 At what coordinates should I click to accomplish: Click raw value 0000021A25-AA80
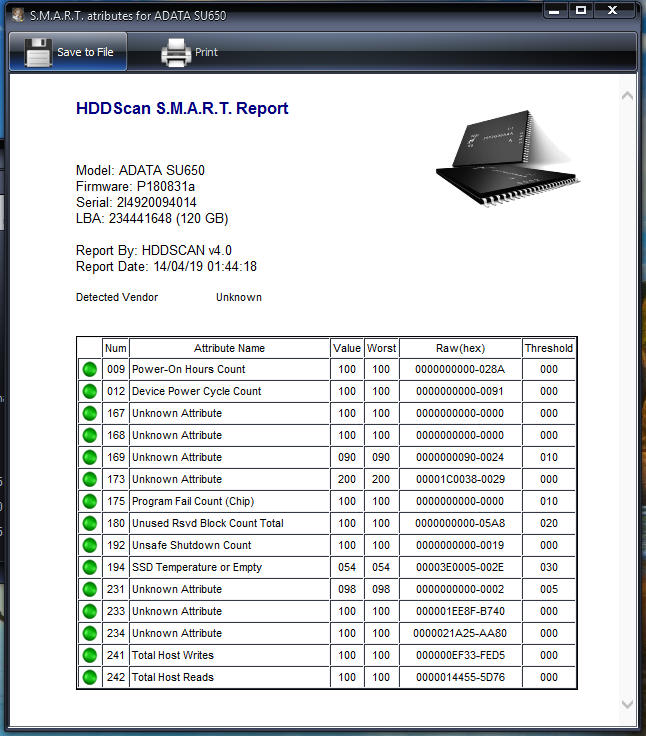click(x=460, y=634)
